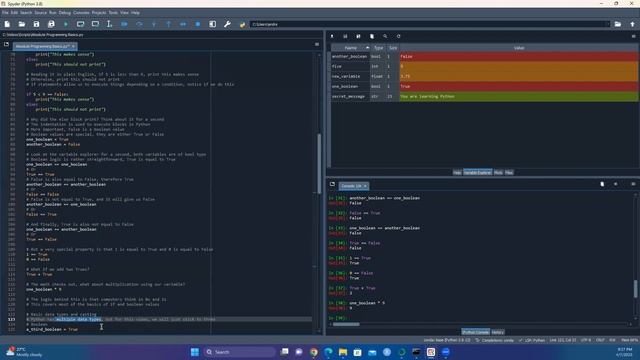640x360 pixels.
Task: Open the View menu
Action: point(124,13)
